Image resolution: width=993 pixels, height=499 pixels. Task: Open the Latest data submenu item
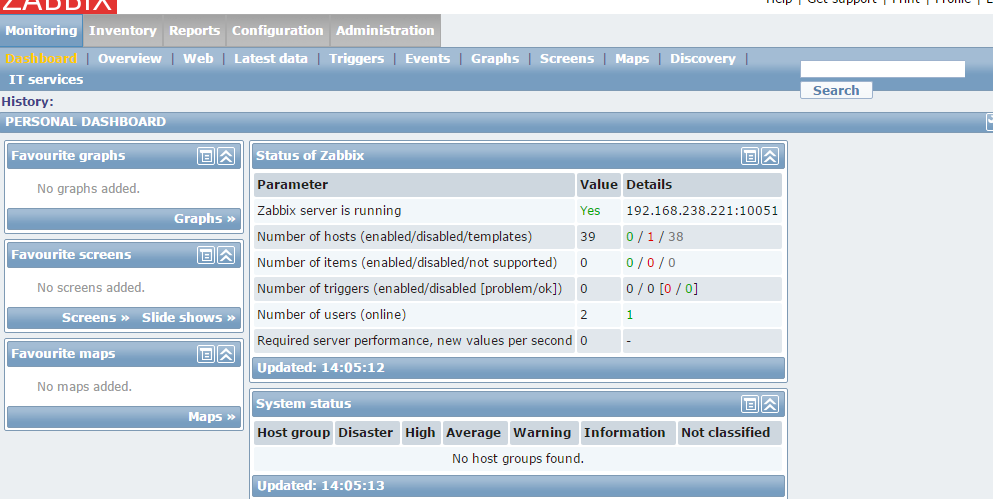tap(271, 58)
